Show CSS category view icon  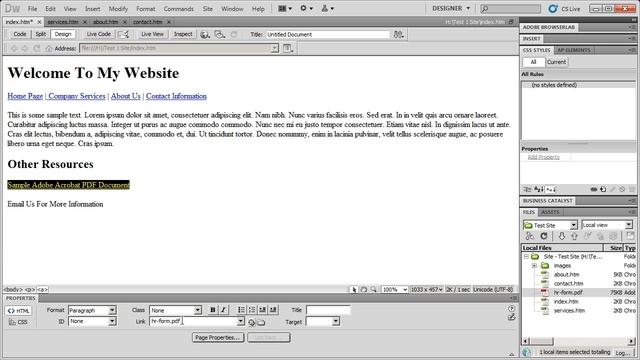[x=527, y=189]
